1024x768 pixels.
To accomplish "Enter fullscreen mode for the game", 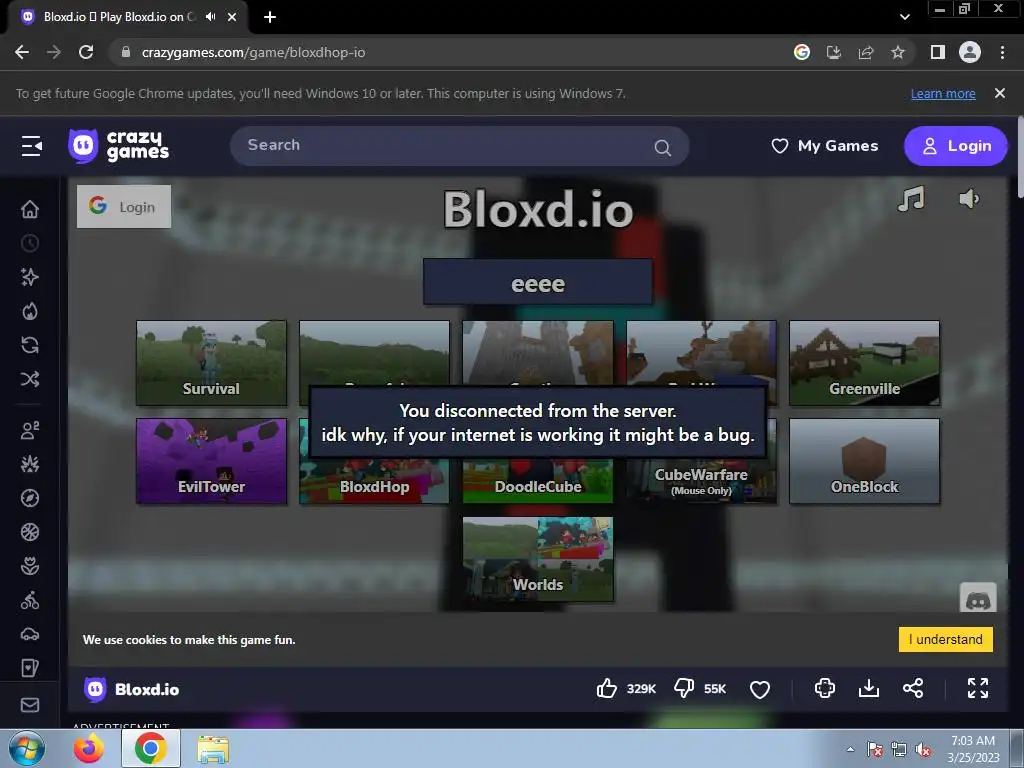I will point(978,688).
